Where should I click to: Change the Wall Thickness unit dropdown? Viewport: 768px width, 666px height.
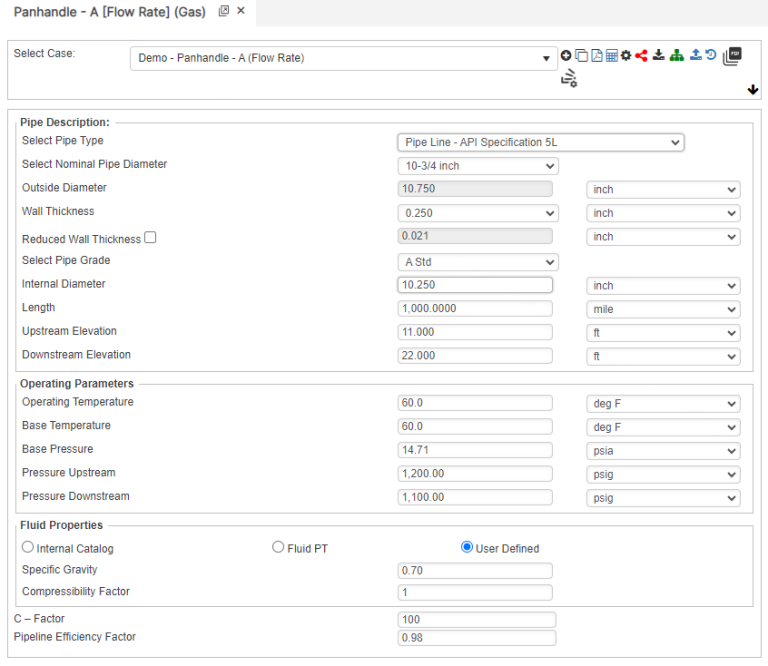pos(663,213)
